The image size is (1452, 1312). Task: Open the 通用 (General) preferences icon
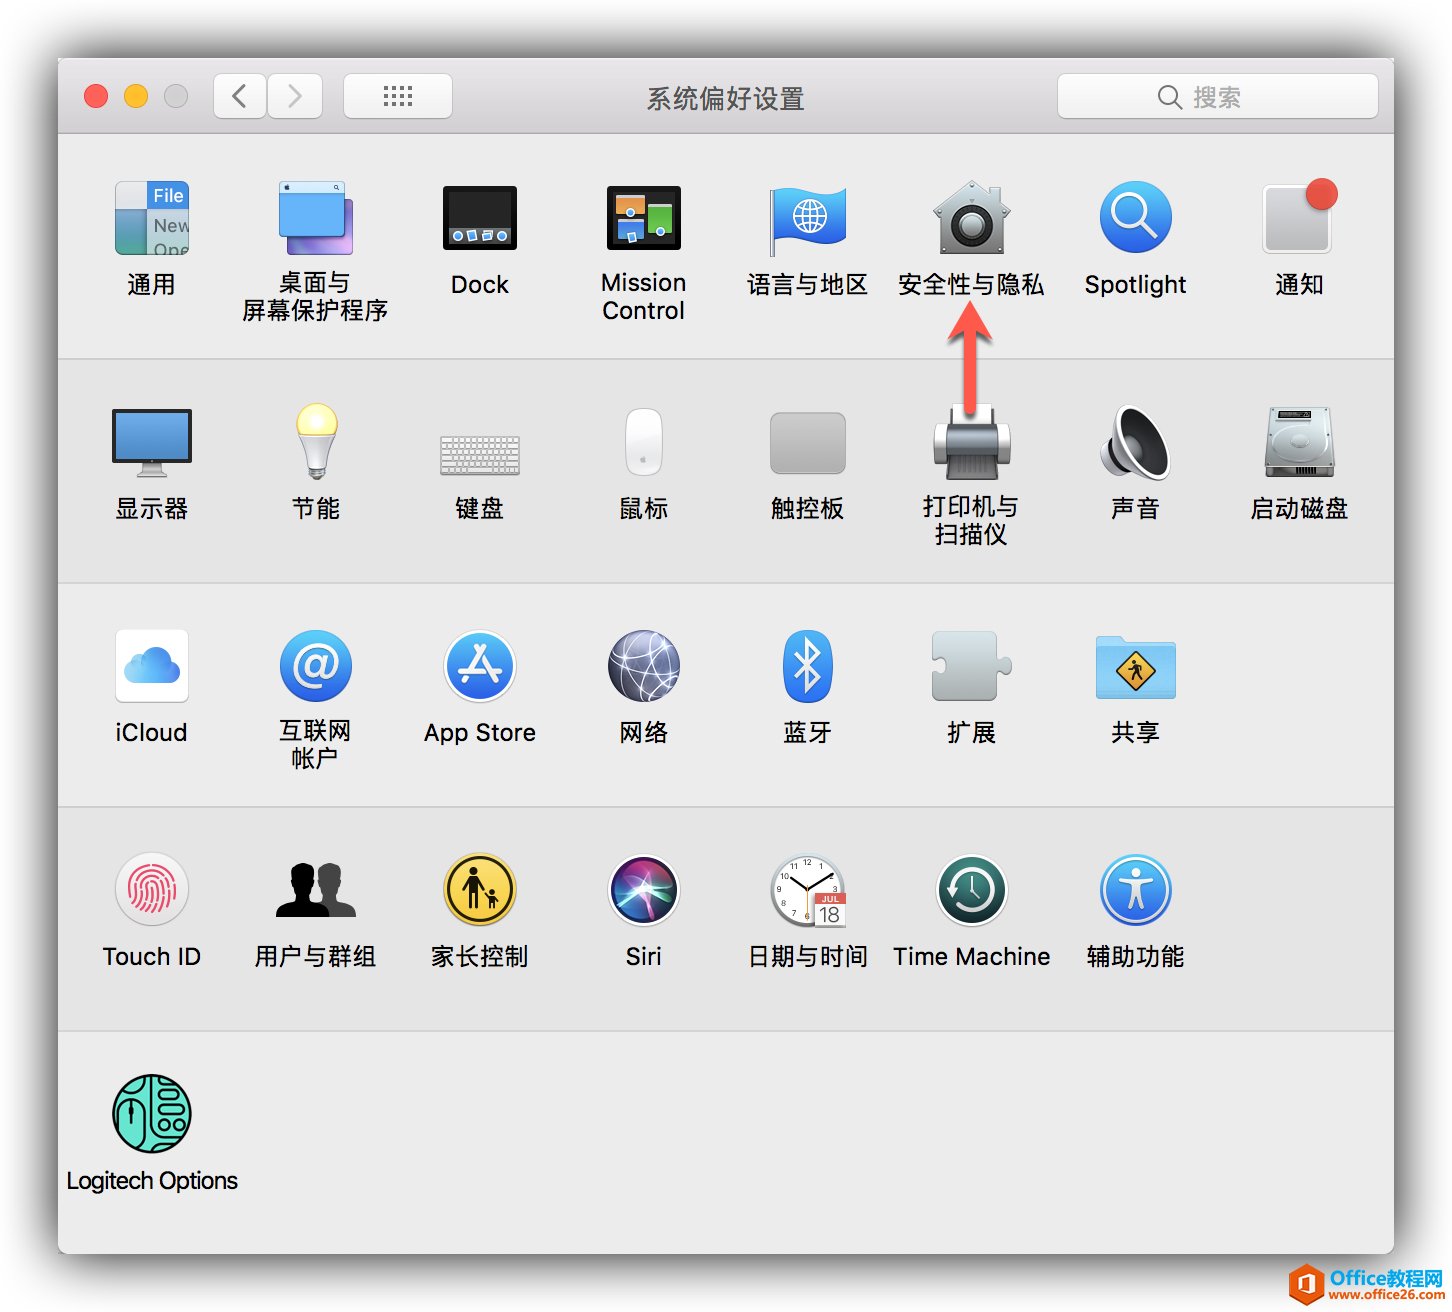coord(151,218)
